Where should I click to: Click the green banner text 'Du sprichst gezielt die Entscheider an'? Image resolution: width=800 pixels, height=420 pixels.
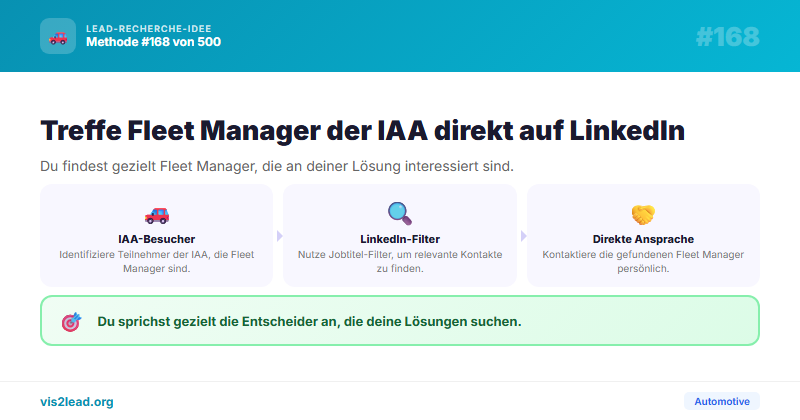click(x=218, y=322)
